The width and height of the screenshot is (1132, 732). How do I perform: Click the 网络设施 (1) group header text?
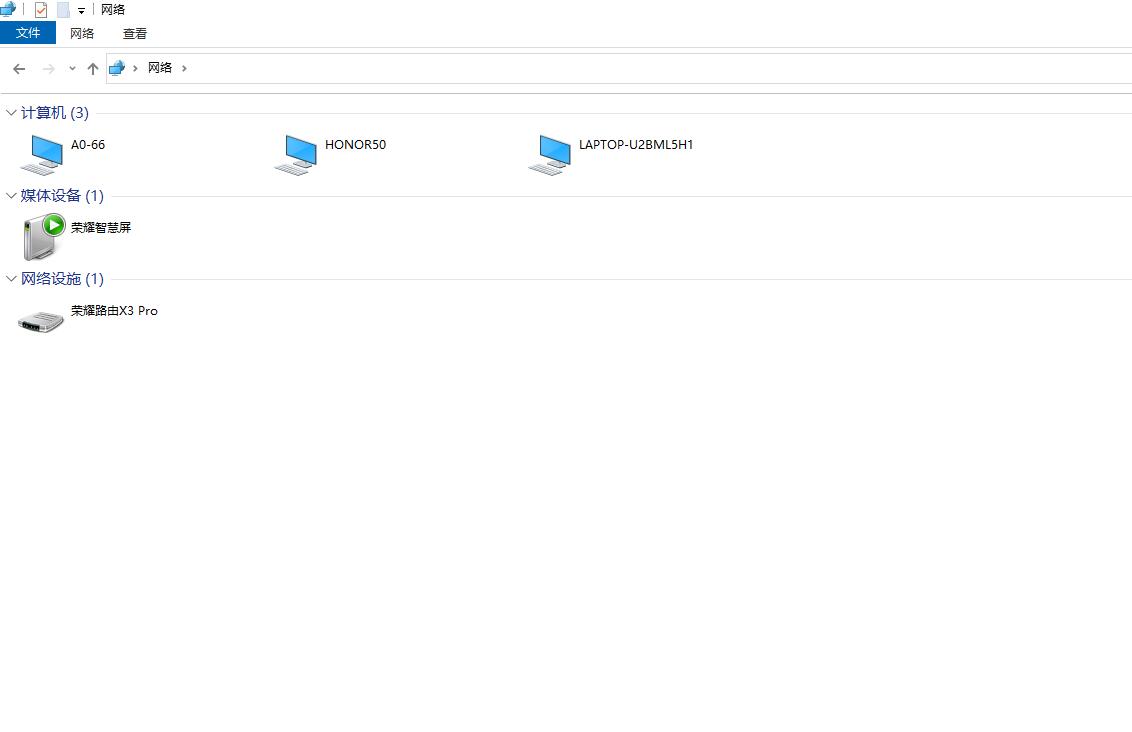coord(62,279)
